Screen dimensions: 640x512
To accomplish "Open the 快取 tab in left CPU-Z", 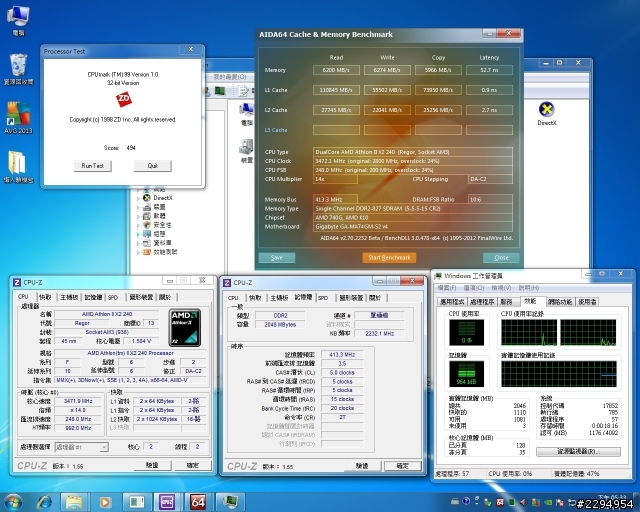I will (x=45, y=297).
